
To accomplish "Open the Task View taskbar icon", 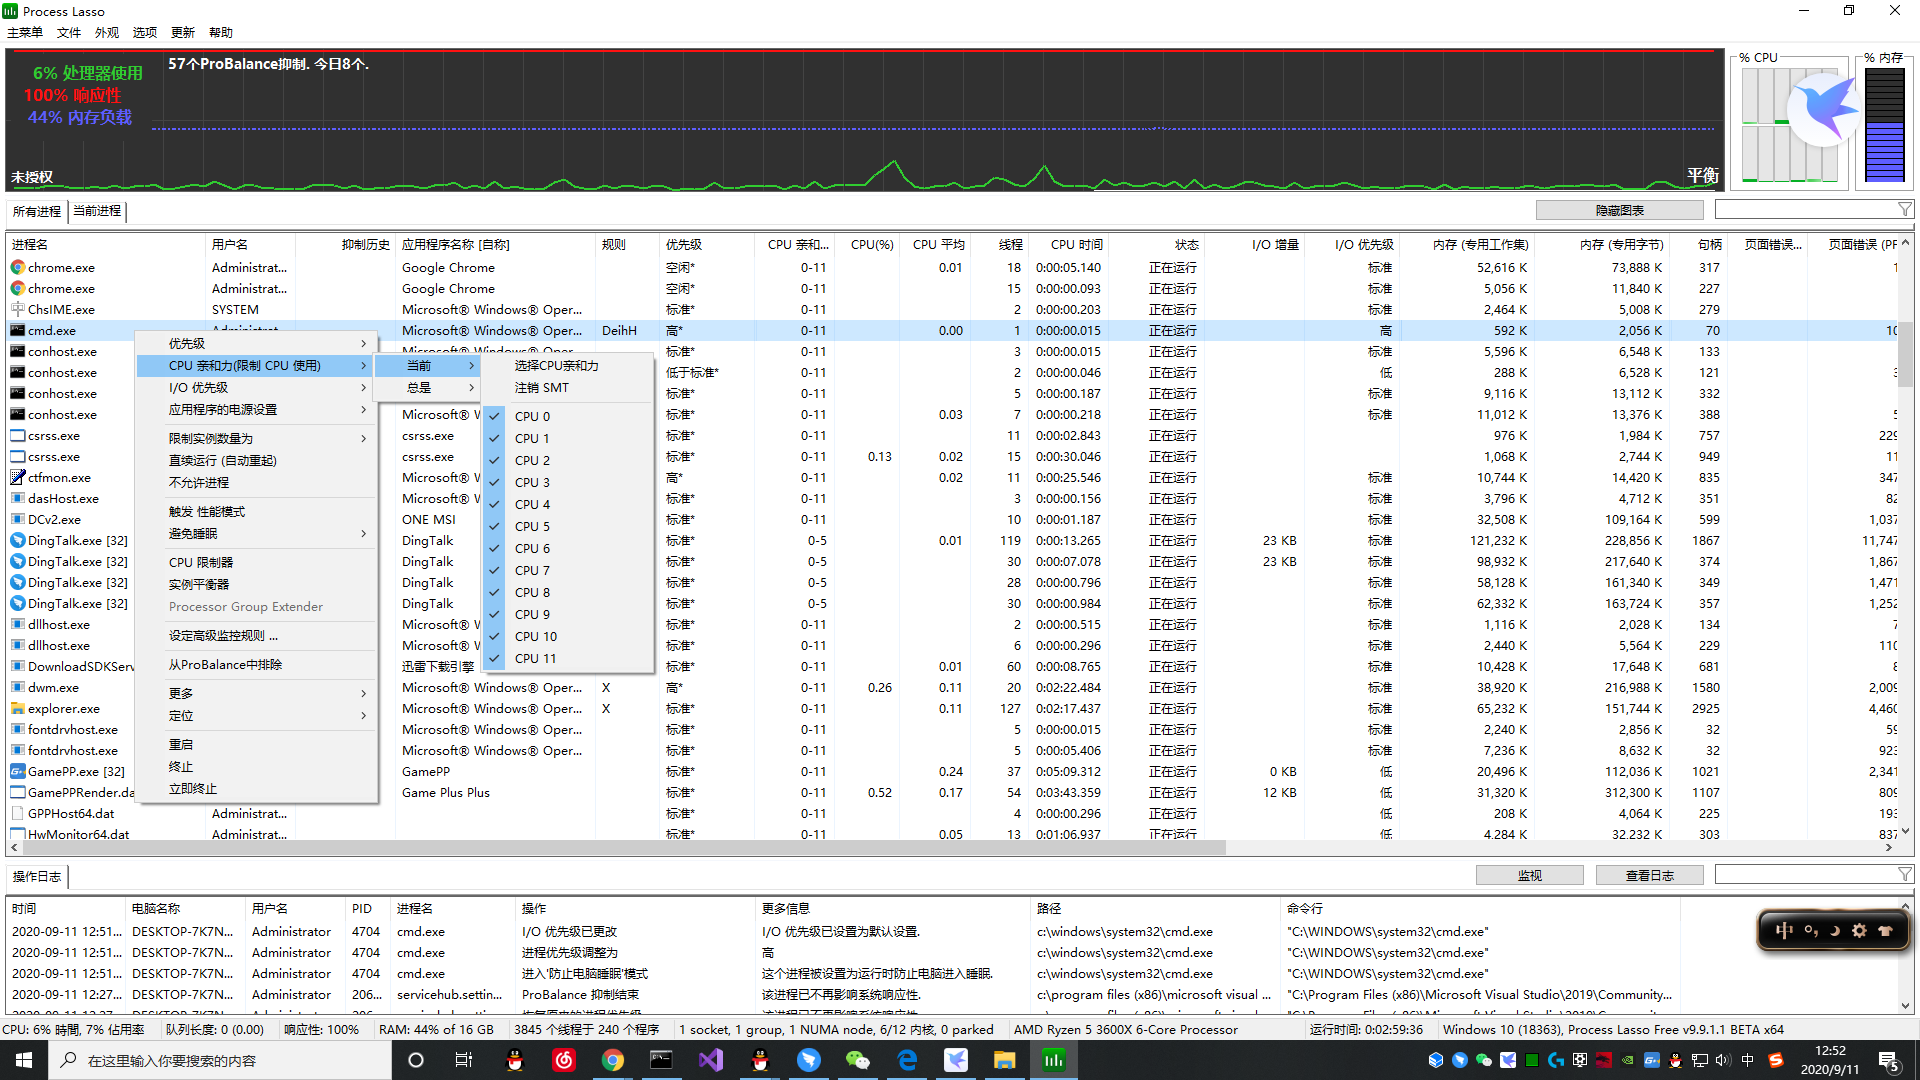I will [x=464, y=1060].
